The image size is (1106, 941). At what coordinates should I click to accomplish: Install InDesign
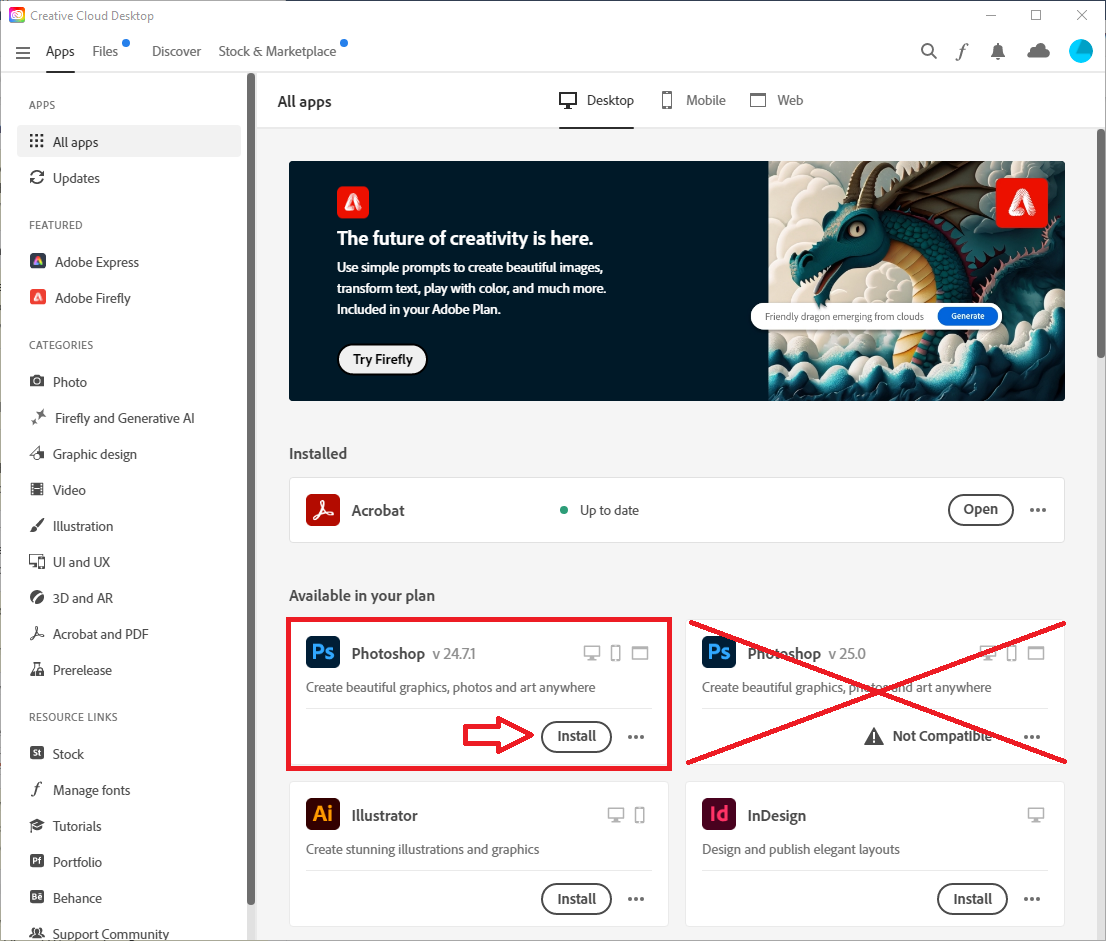[972, 899]
